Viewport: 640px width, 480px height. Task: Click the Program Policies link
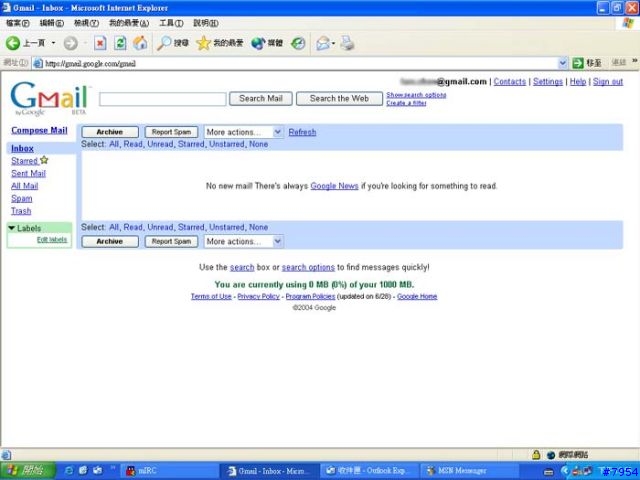(310, 296)
